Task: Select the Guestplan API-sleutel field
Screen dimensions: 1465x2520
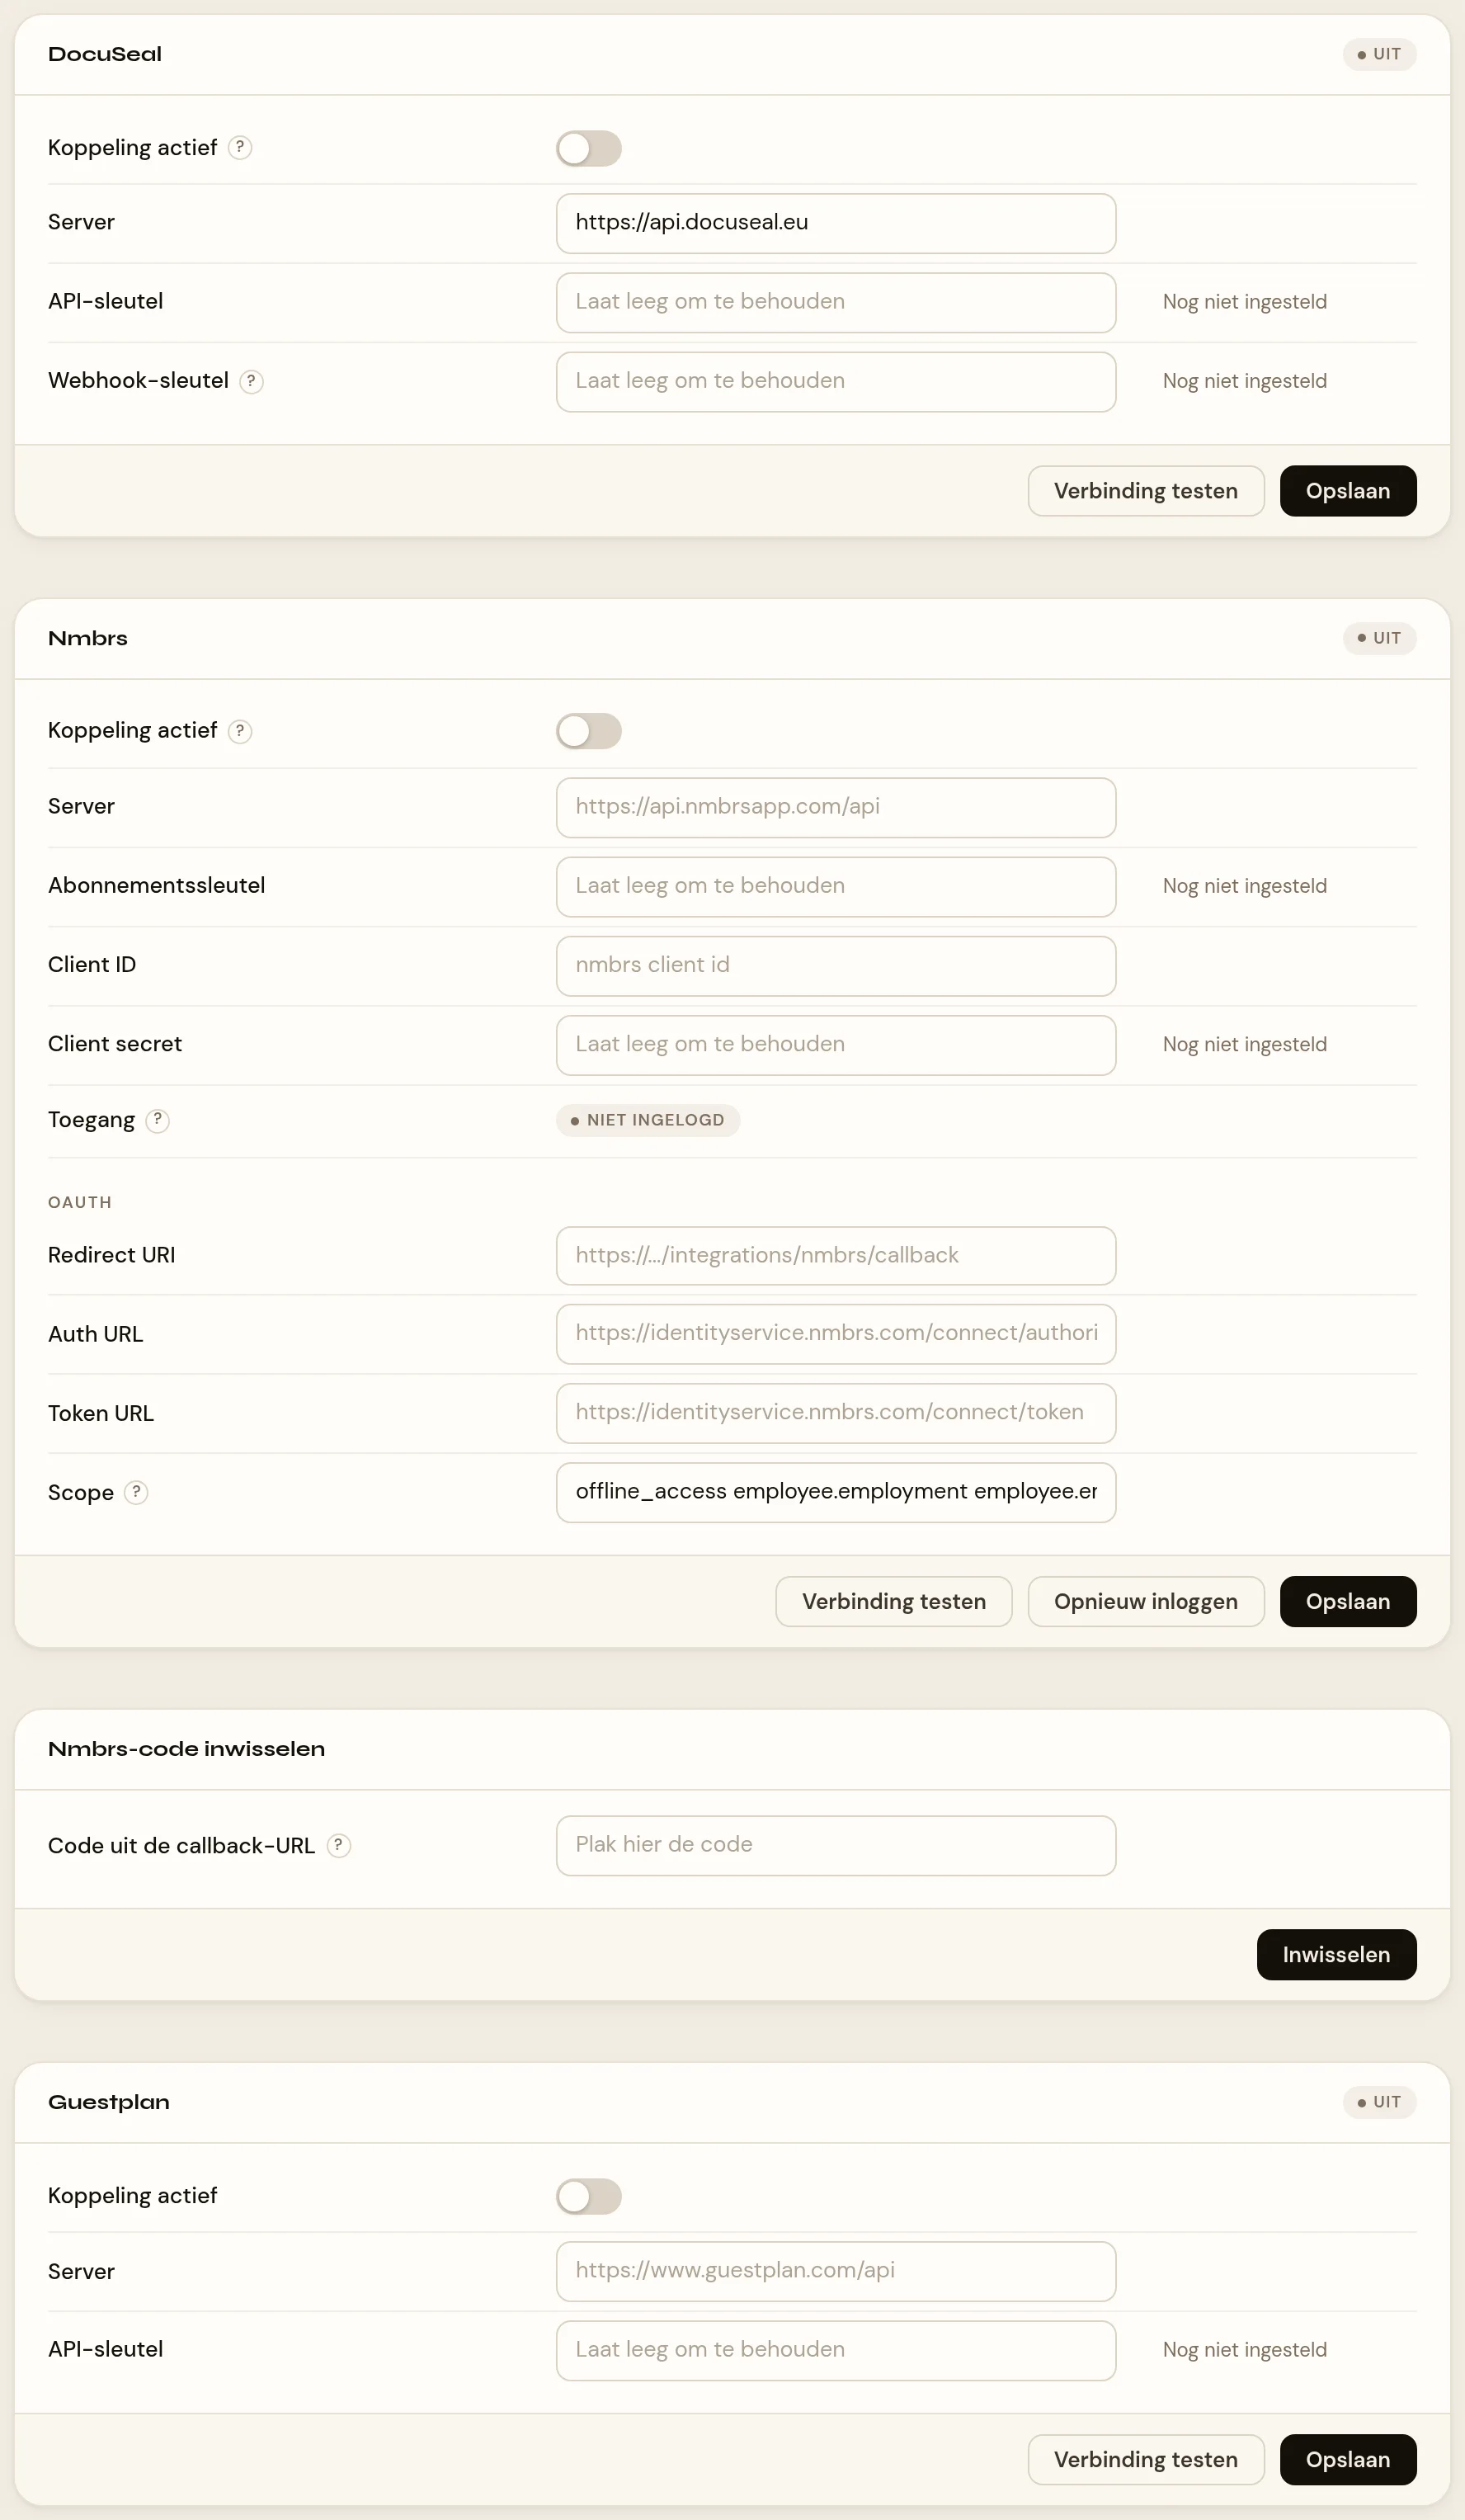Action: pos(836,2350)
